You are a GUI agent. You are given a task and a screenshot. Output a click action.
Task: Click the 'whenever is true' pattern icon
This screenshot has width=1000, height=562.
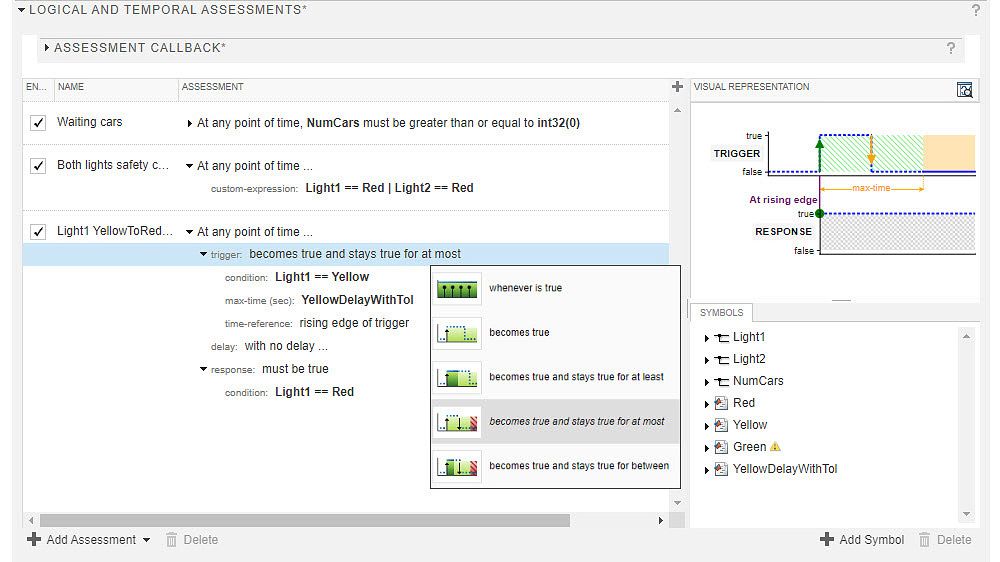(x=458, y=288)
